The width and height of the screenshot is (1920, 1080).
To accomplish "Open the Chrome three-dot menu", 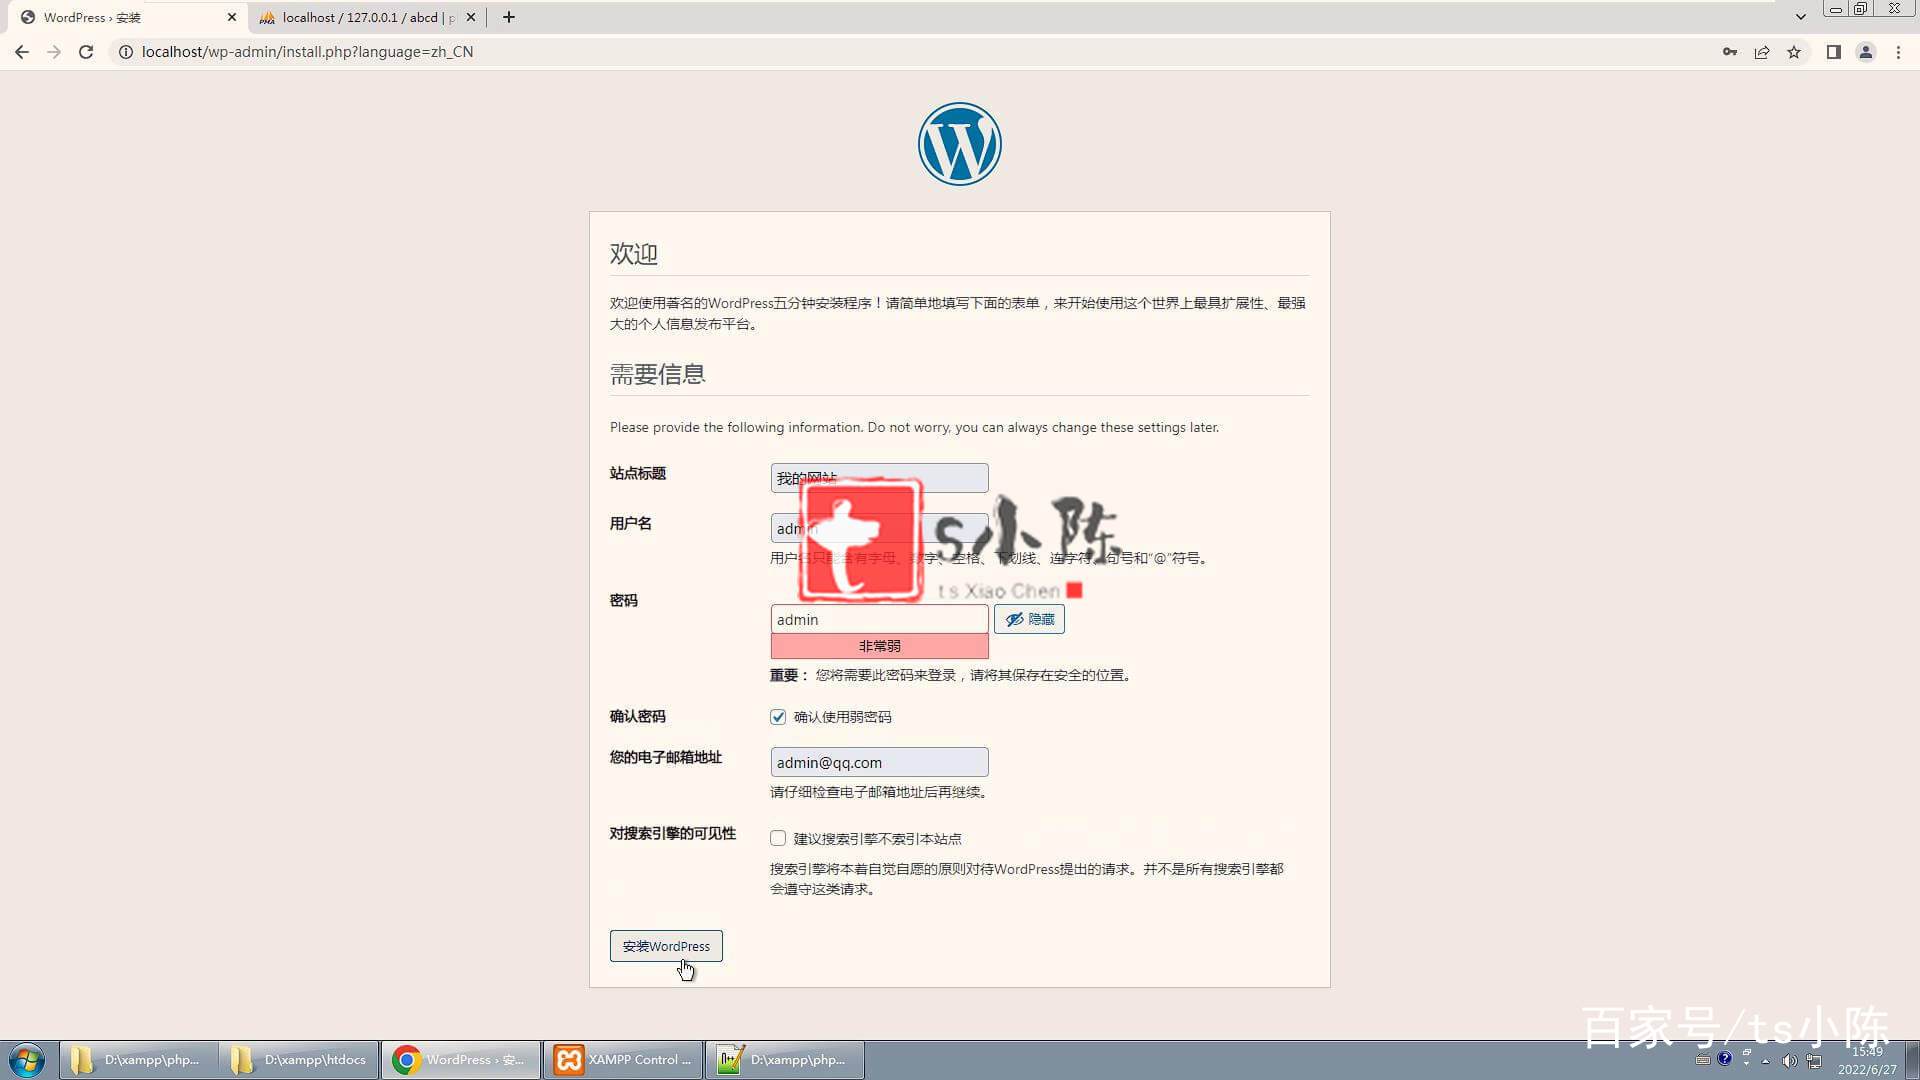I will tap(1898, 52).
